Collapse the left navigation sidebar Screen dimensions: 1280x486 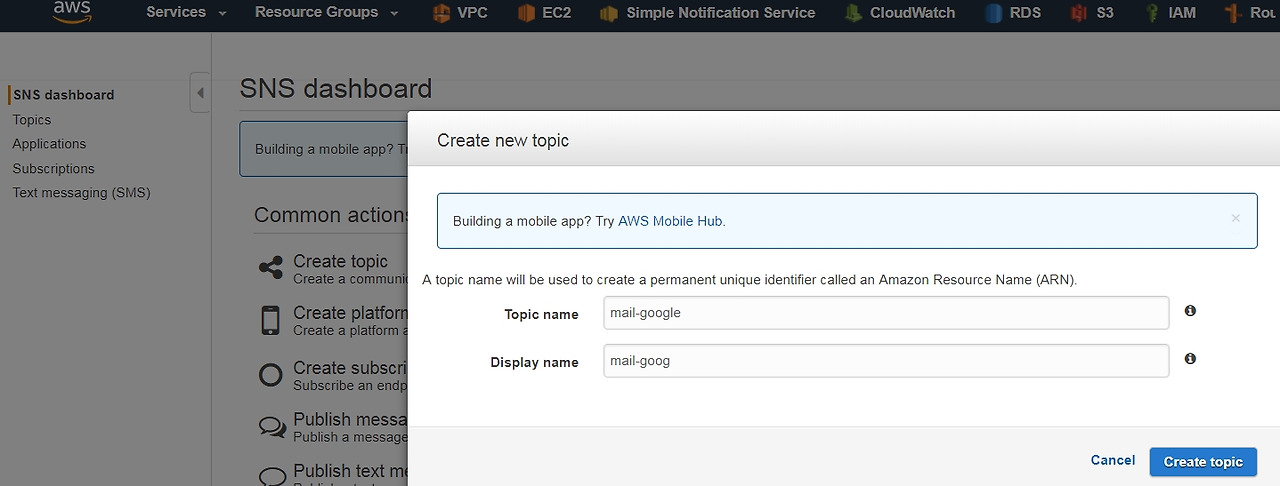point(200,93)
